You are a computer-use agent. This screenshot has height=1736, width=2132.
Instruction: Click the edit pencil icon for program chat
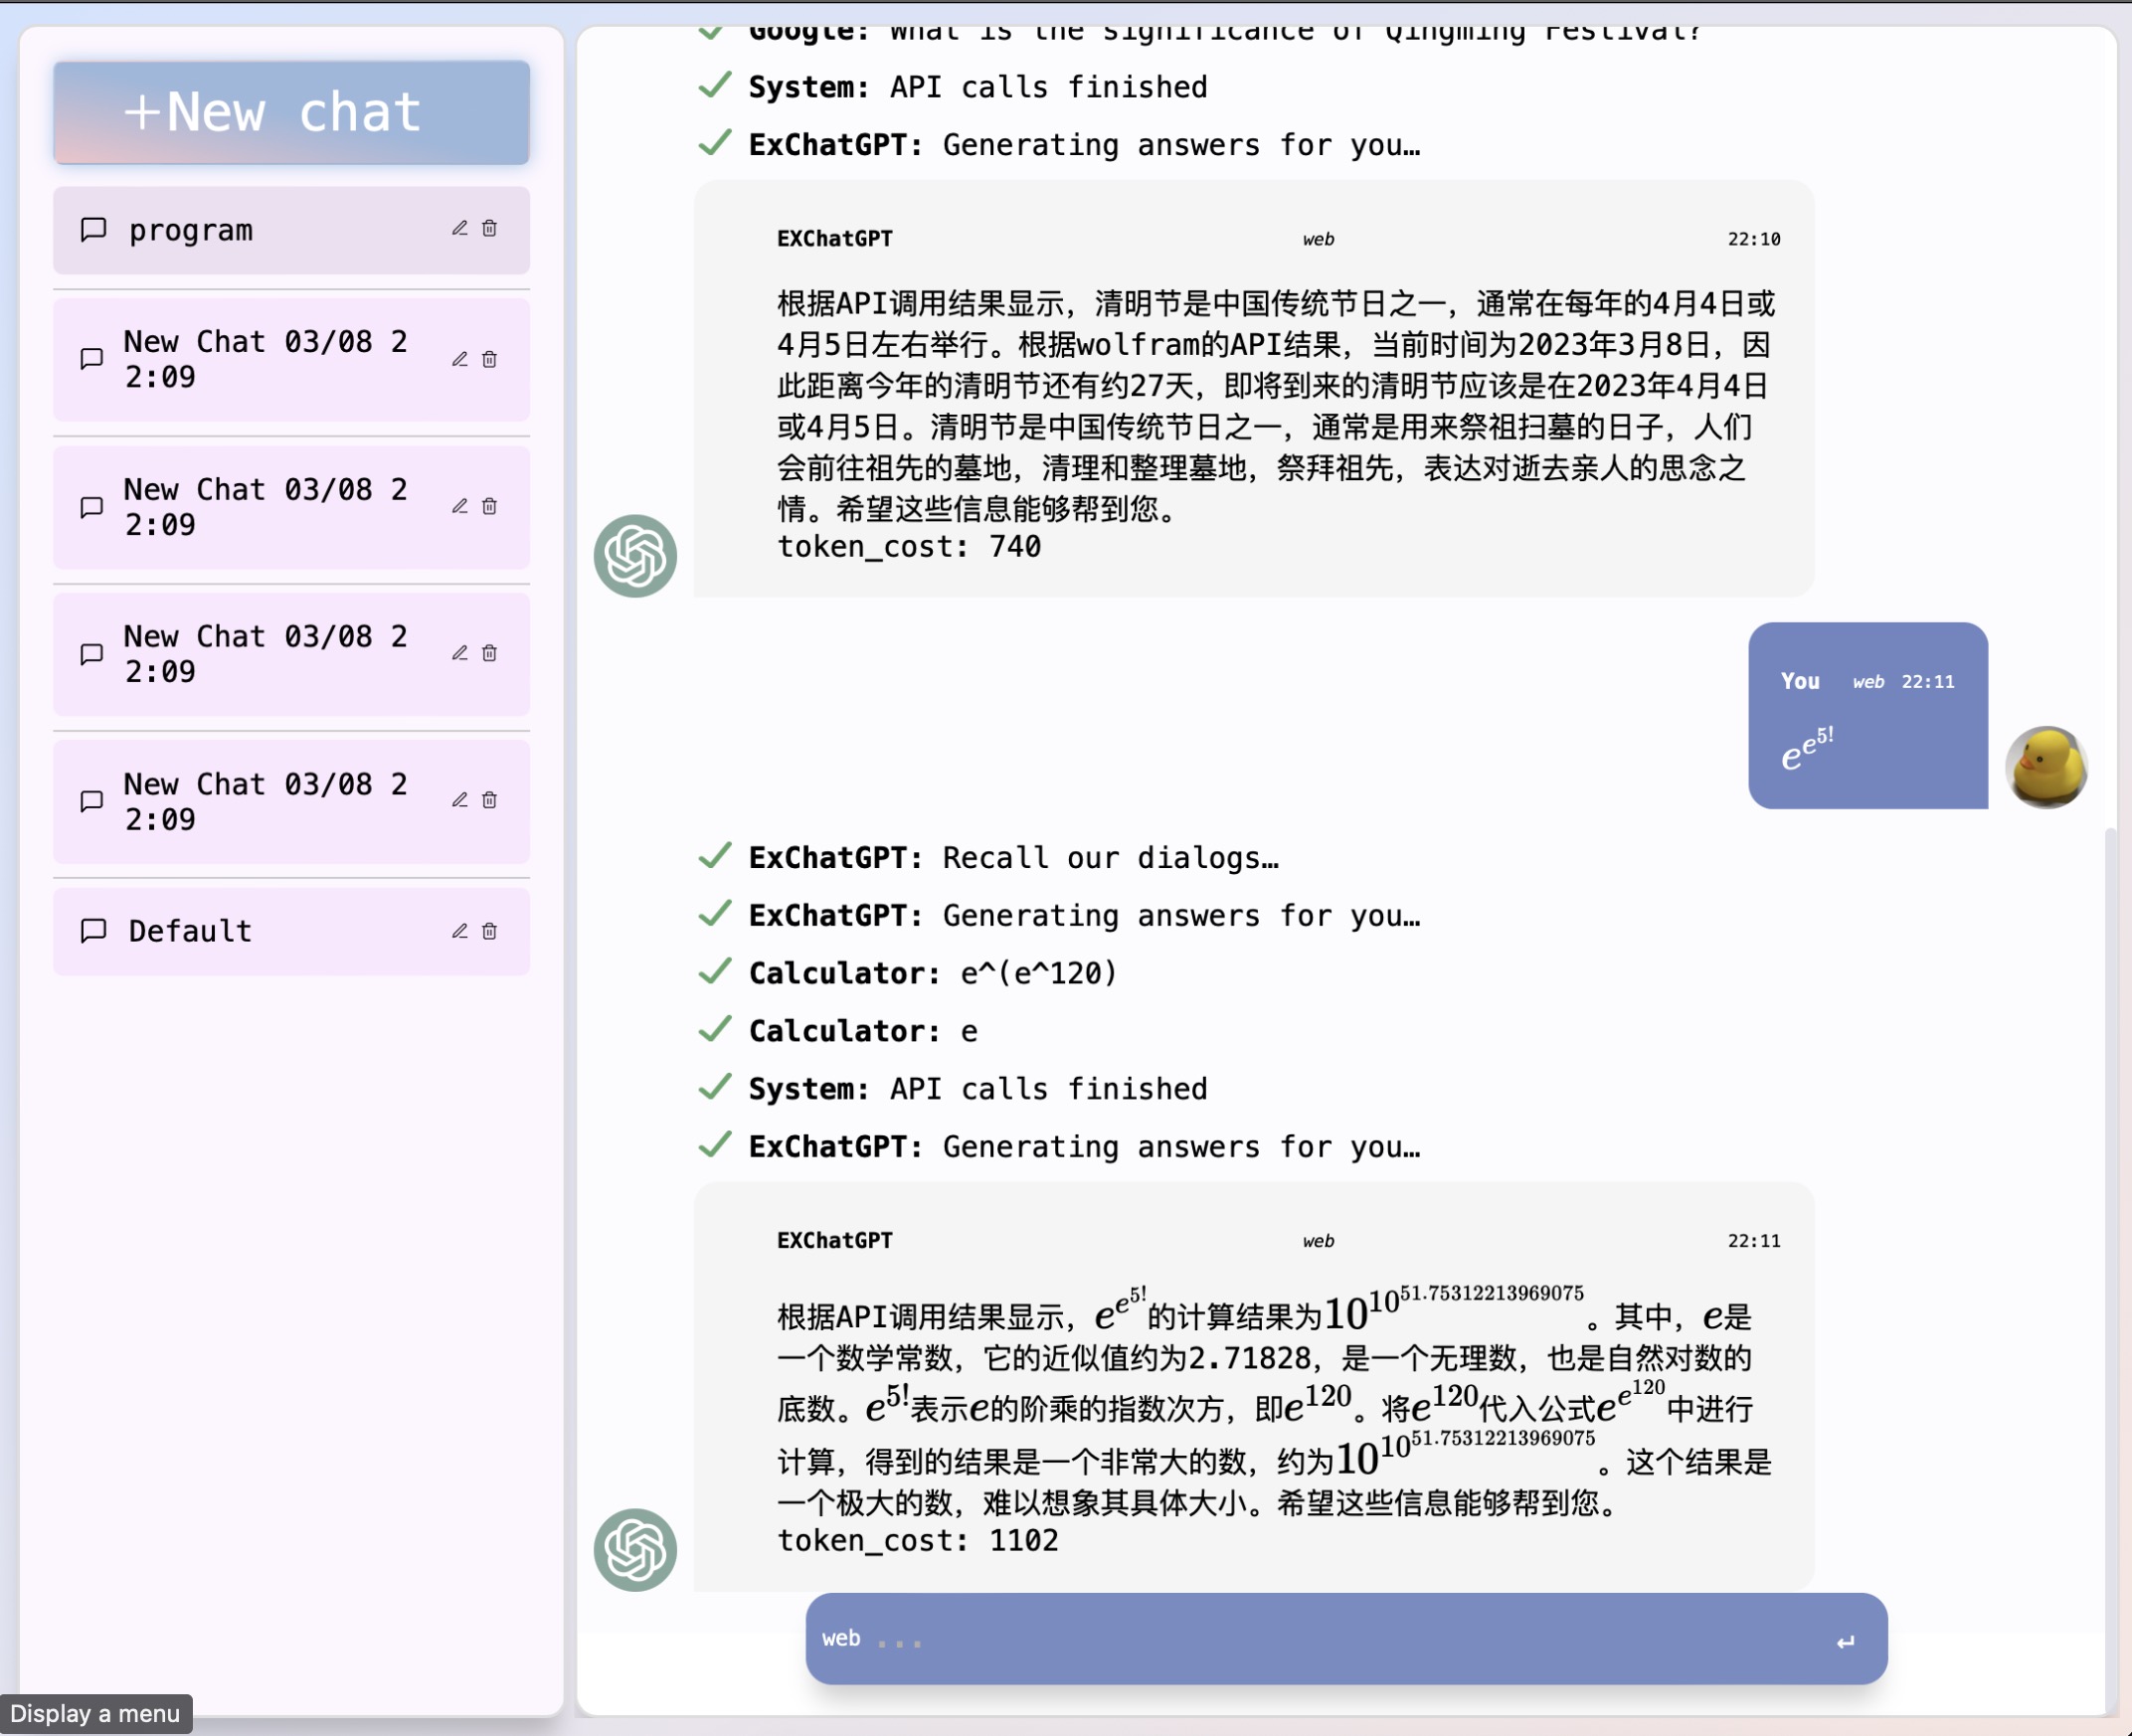(x=460, y=229)
